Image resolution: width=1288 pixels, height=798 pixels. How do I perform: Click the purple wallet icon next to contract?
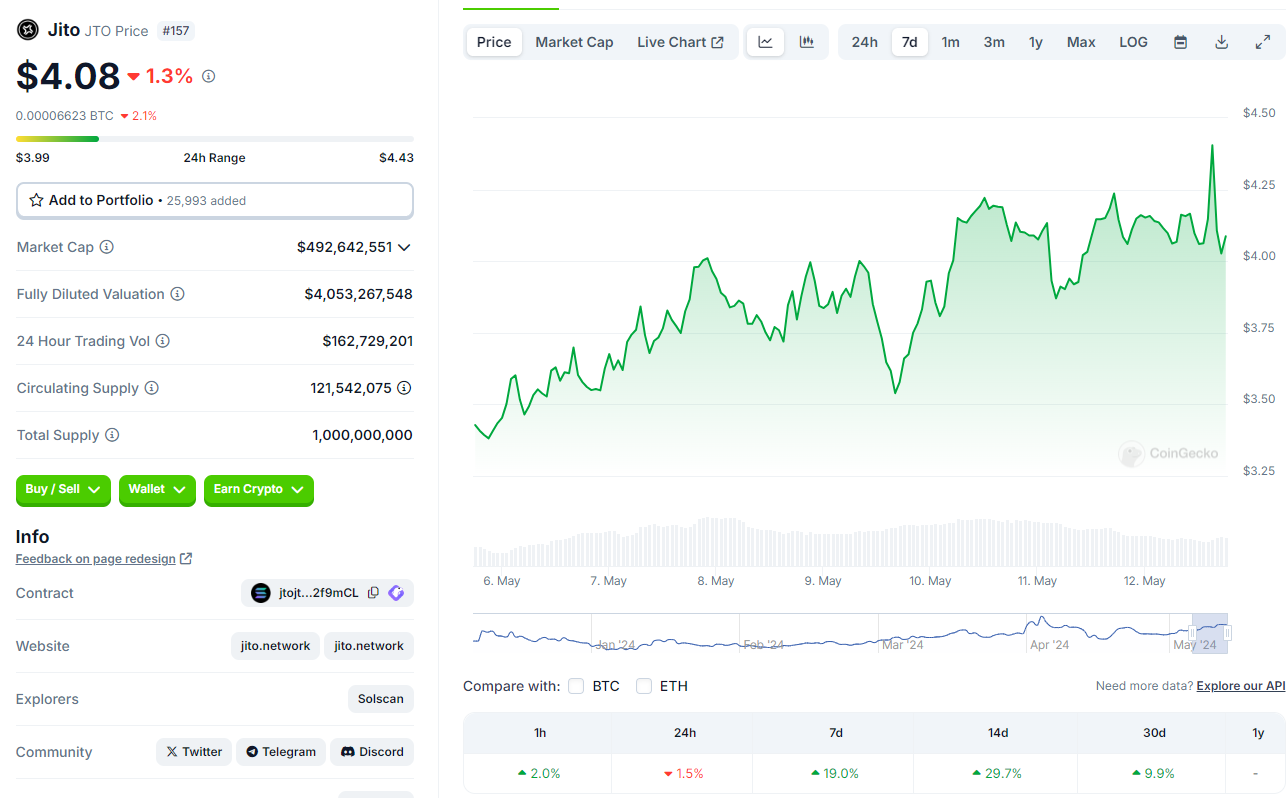click(x=396, y=593)
